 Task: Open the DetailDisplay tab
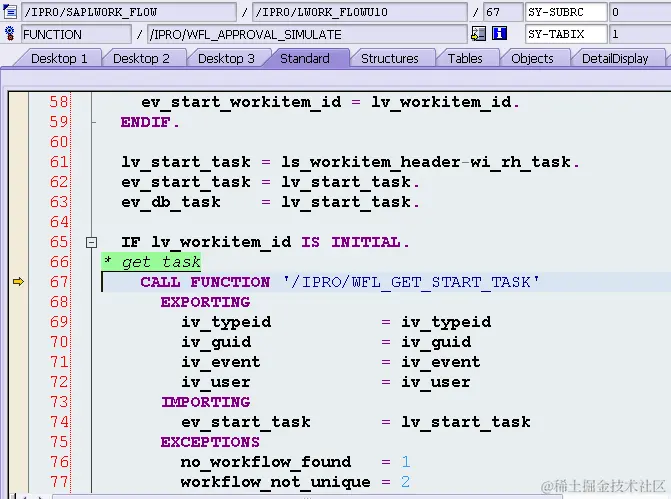point(615,59)
